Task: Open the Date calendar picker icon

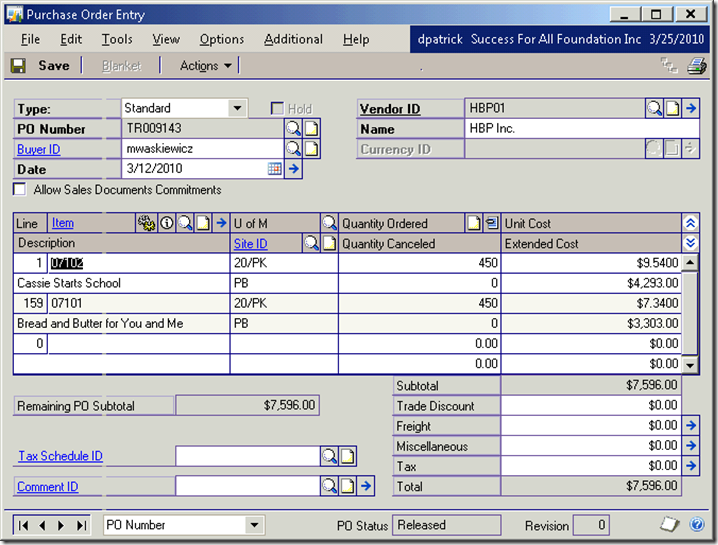Action: click(x=275, y=169)
